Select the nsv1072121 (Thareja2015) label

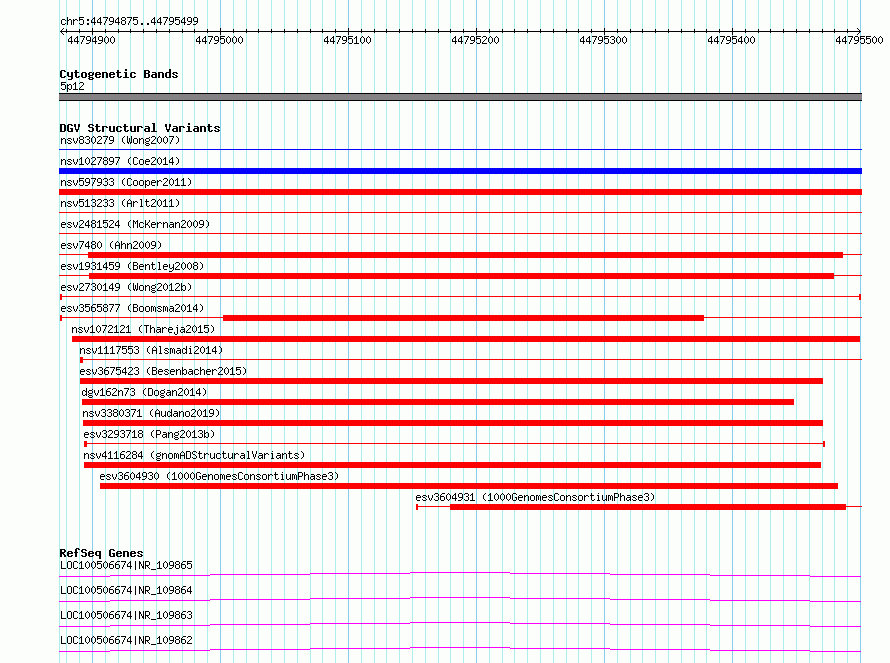[x=143, y=329]
